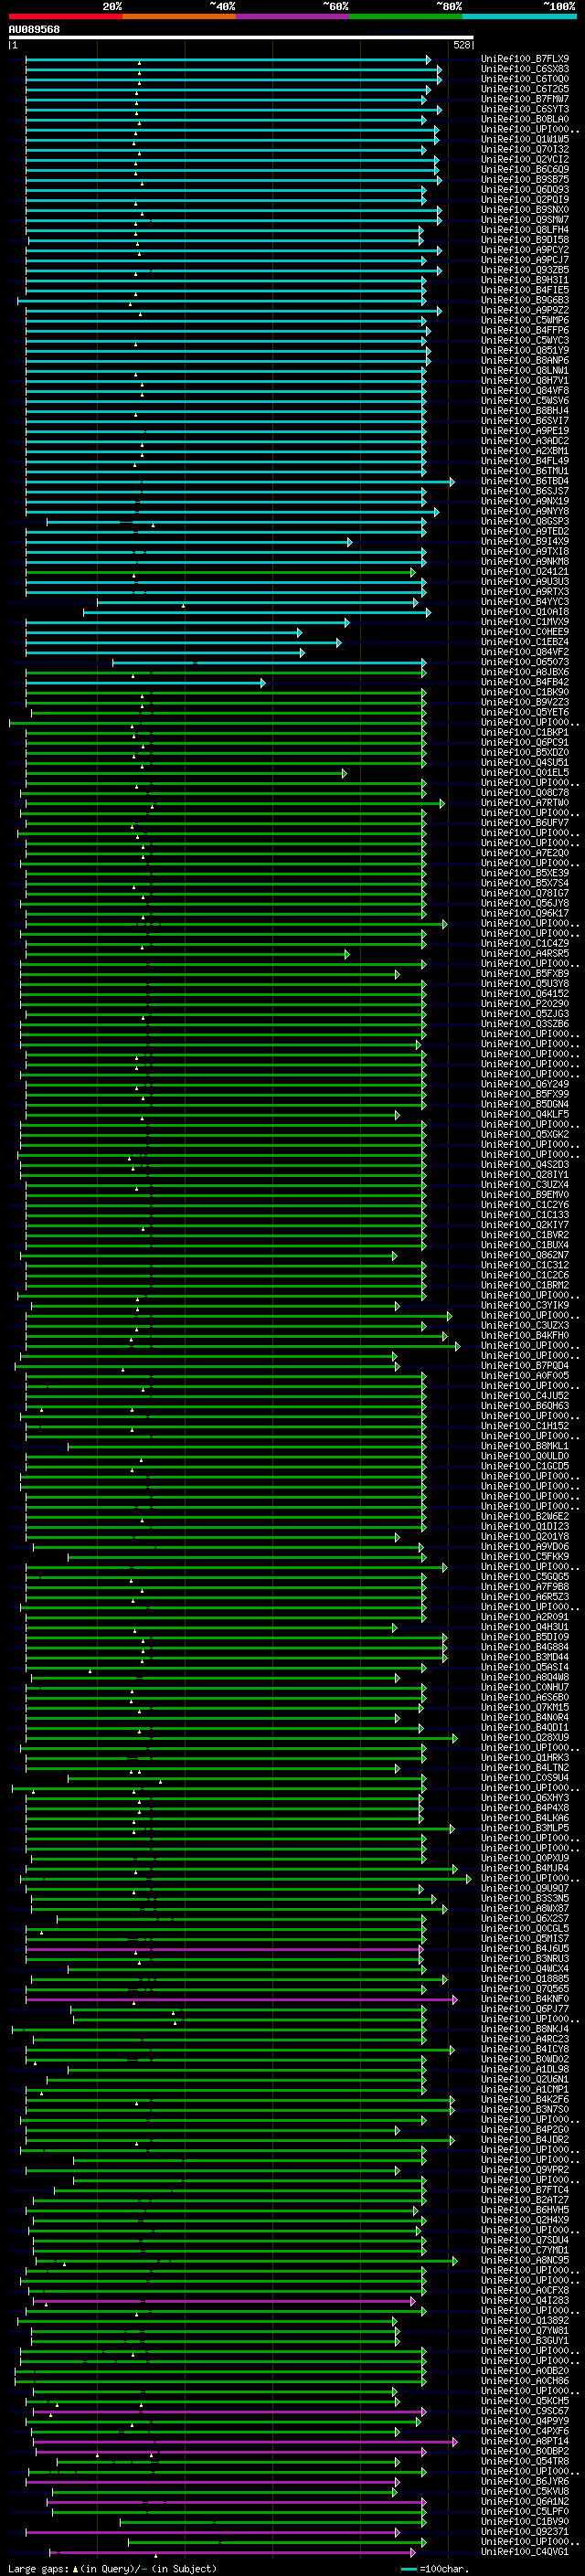The image size is (585, 2576).
Task: Select hit UniRef100_B5XE39
Action: tap(525, 873)
